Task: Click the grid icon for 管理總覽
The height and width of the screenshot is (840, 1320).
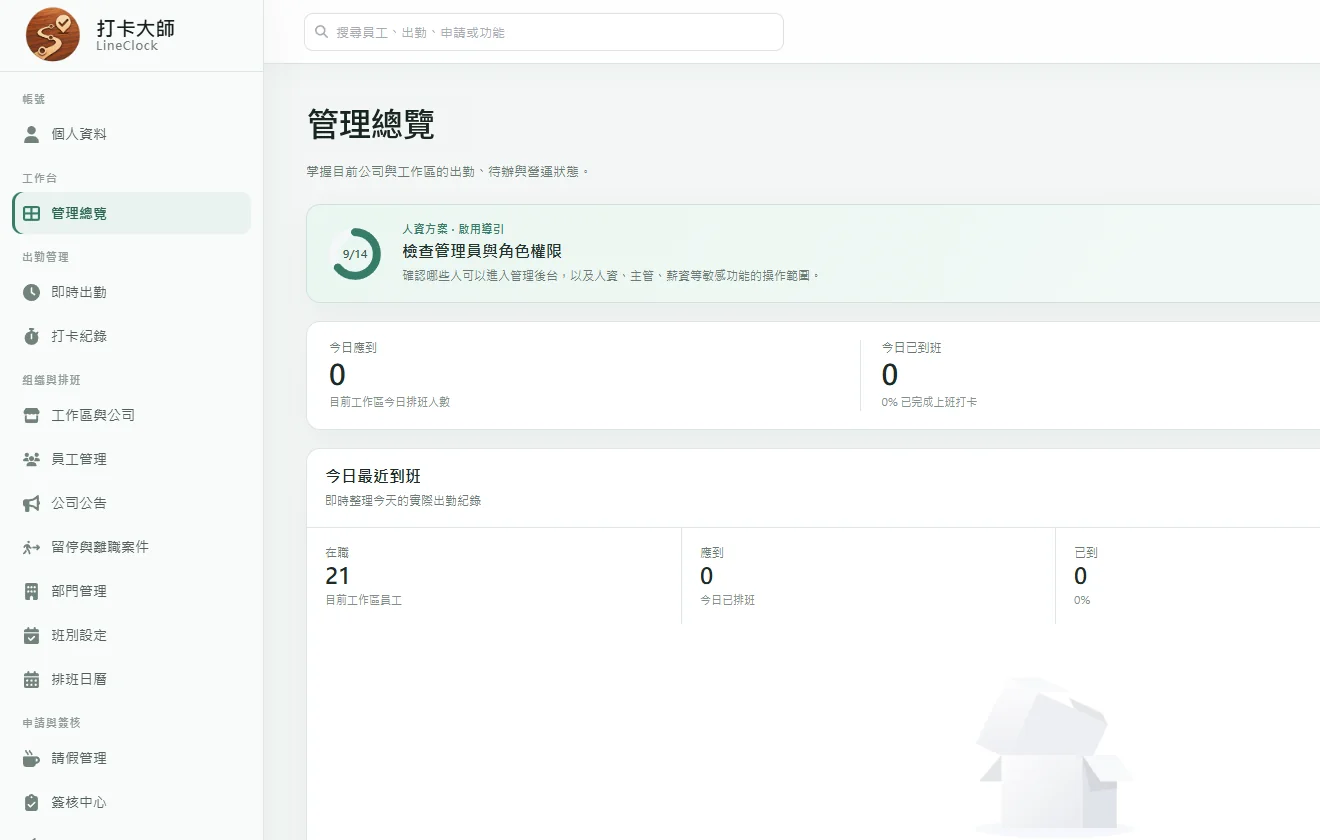Action: 31,213
